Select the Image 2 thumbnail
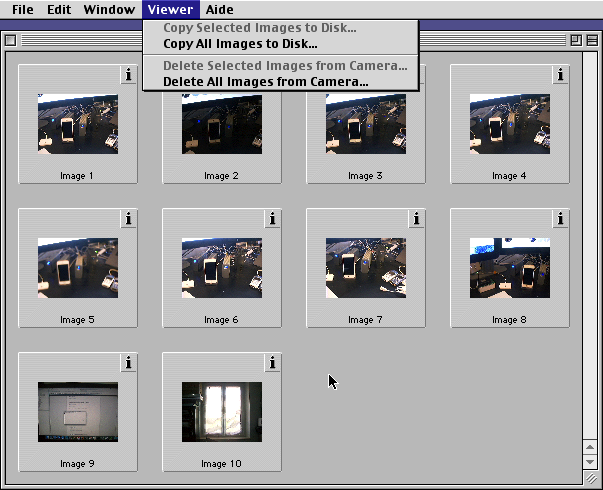This screenshot has width=603, height=490. coord(222,124)
